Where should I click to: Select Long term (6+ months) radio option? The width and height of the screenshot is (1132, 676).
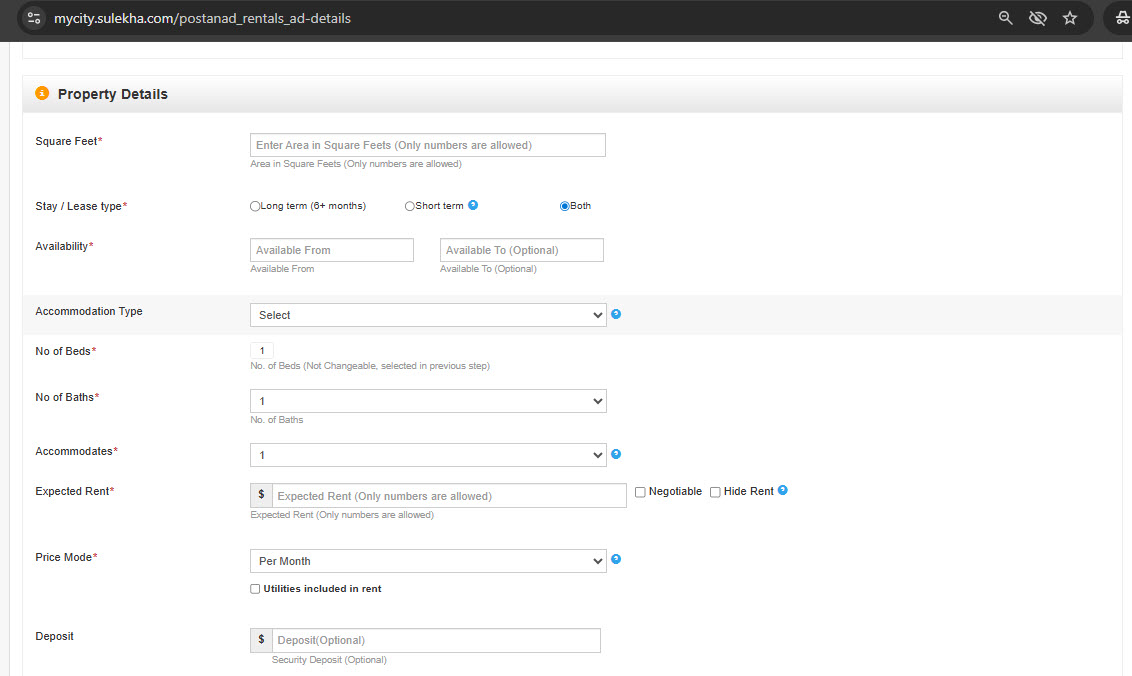click(256, 206)
